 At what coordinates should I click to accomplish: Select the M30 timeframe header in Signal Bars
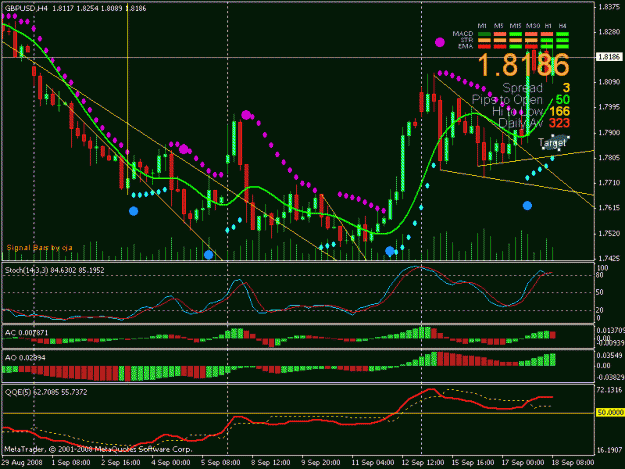click(x=533, y=26)
